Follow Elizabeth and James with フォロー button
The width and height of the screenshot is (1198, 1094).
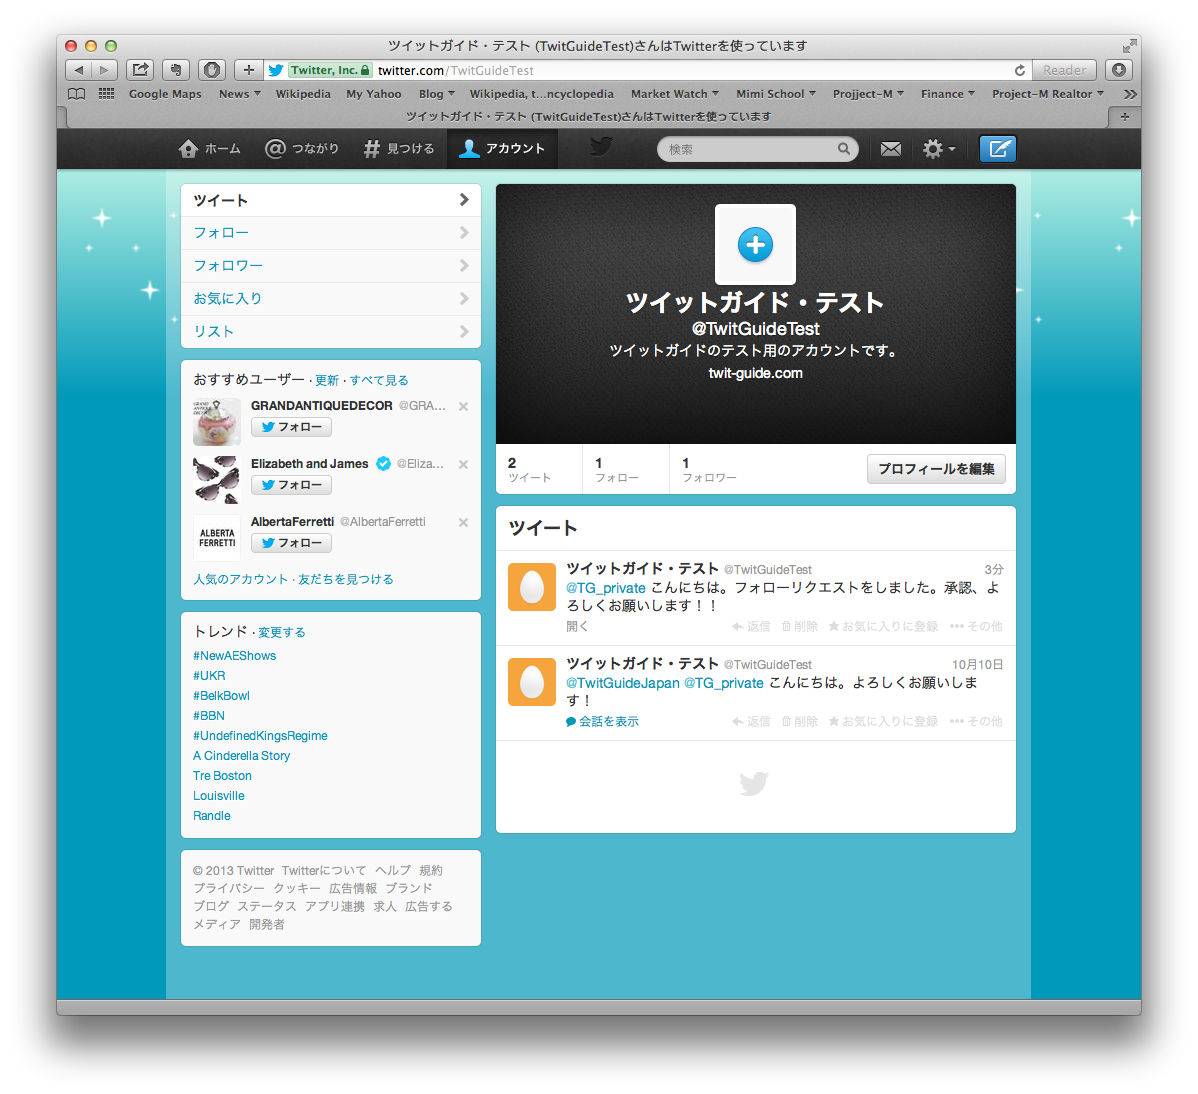(x=291, y=485)
